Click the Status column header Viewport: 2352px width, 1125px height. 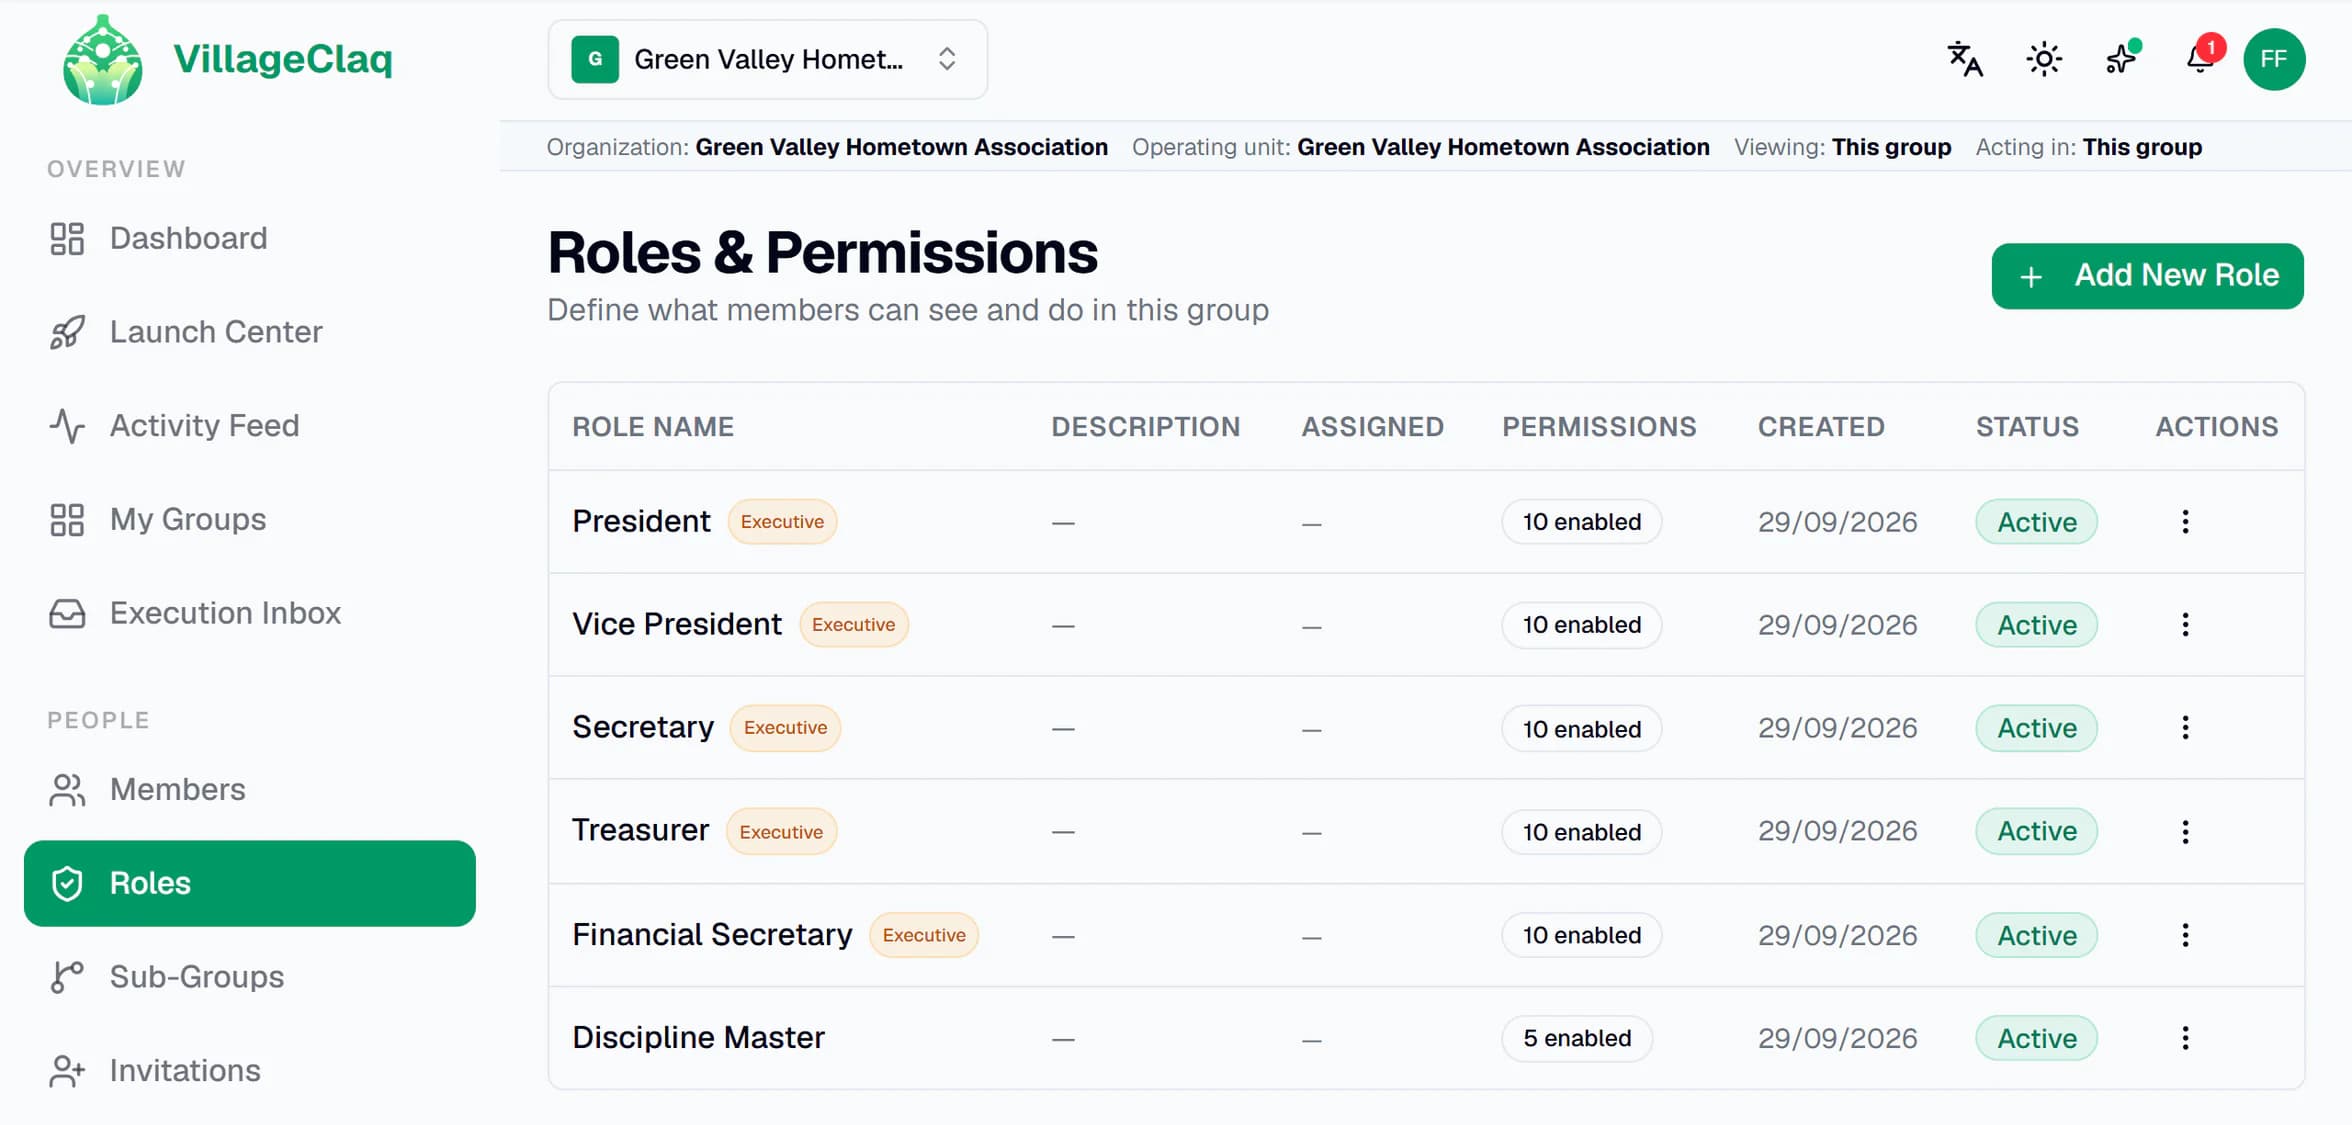click(x=2027, y=427)
